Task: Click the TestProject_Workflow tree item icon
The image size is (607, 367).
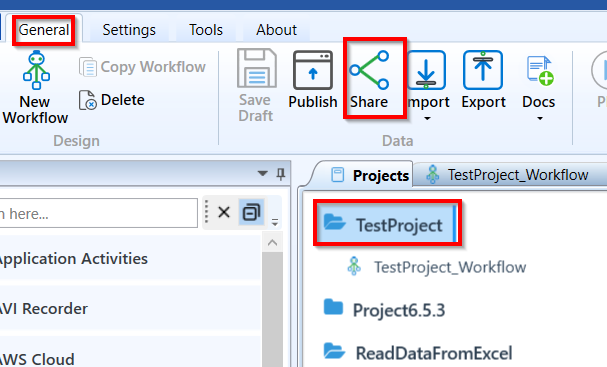Action: (x=354, y=266)
